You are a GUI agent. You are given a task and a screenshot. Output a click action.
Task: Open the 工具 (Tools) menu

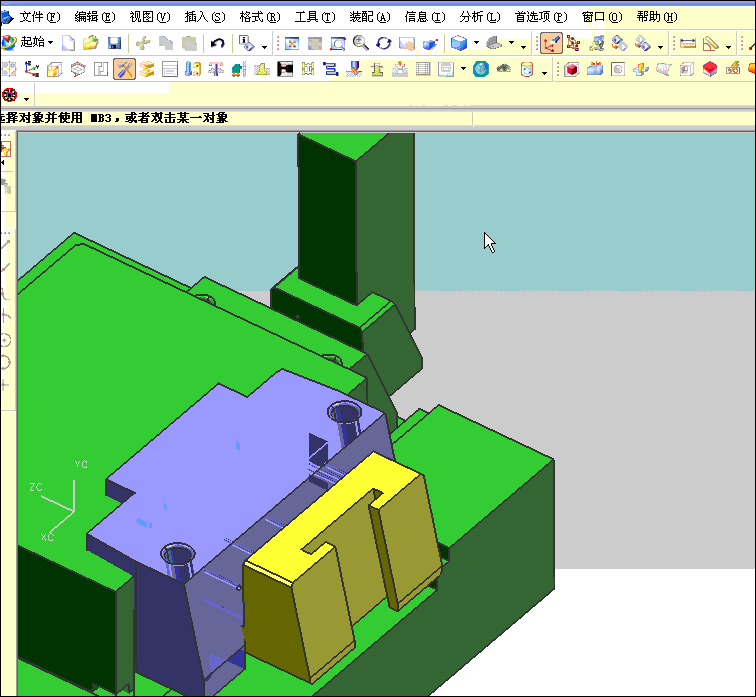pyautogui.click(x=314, y=17)
